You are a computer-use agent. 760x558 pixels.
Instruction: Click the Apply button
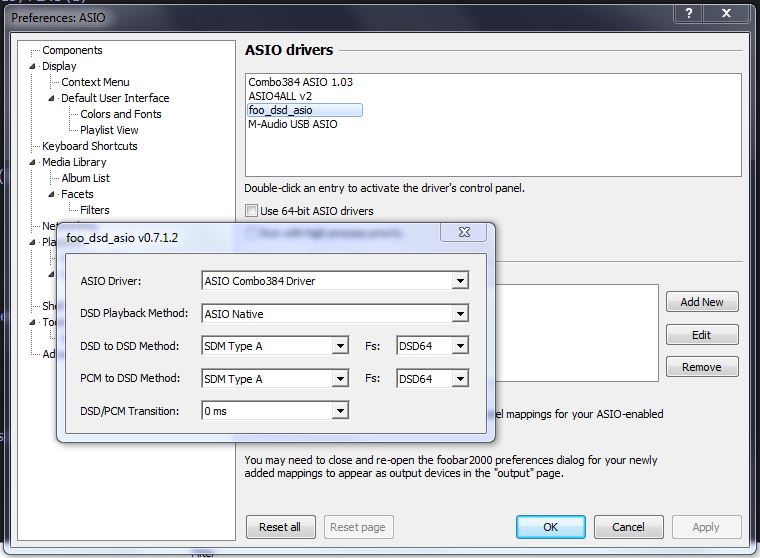coord(706,527)
